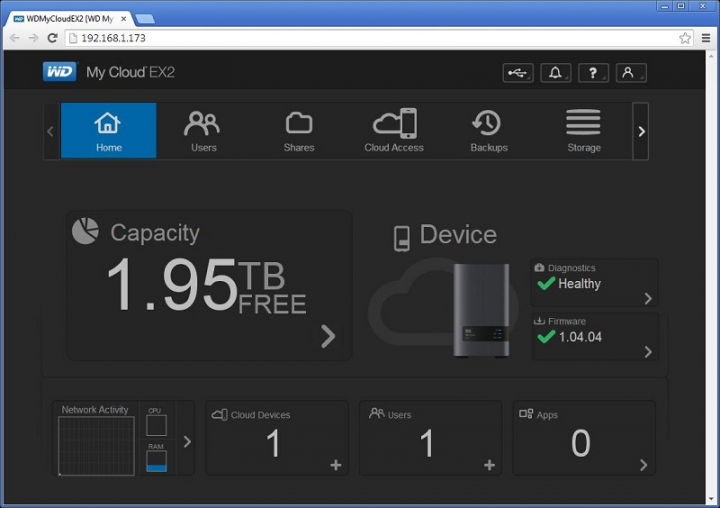
Task: Add a user with plus icon
Action: click(489, 465)
